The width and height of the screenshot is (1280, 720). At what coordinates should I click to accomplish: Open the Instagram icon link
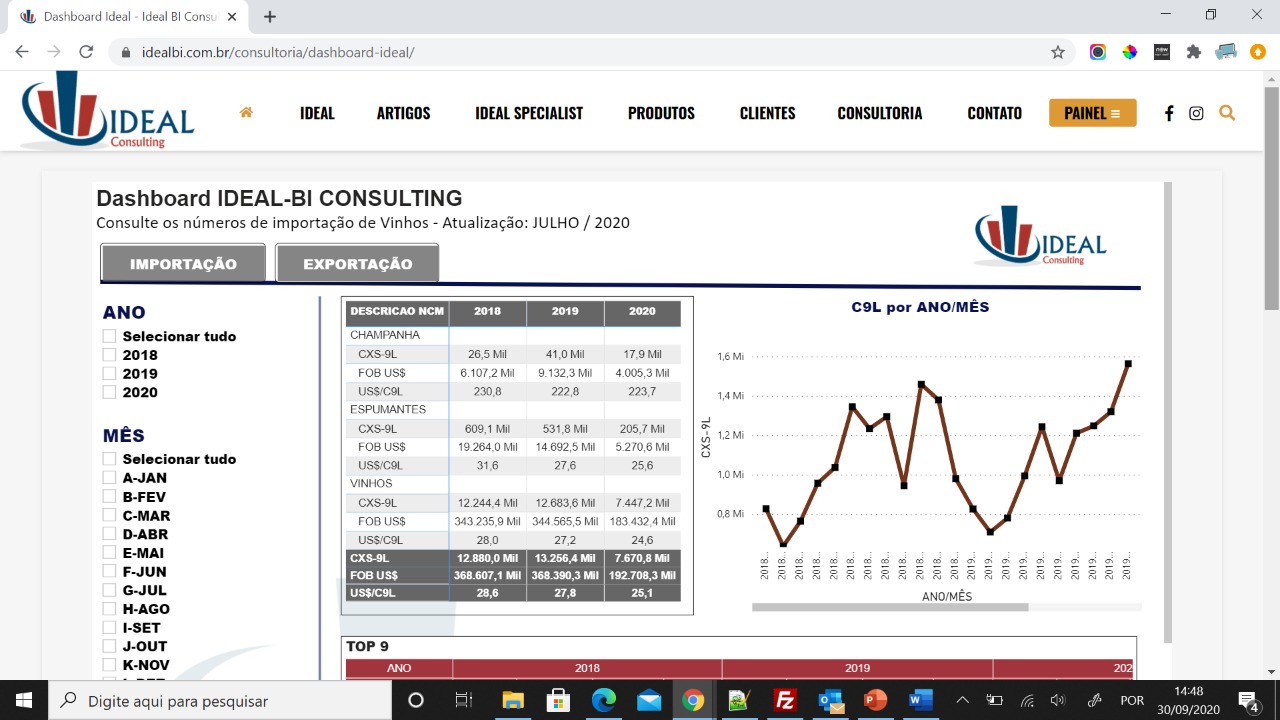[x=1196, y=113]
